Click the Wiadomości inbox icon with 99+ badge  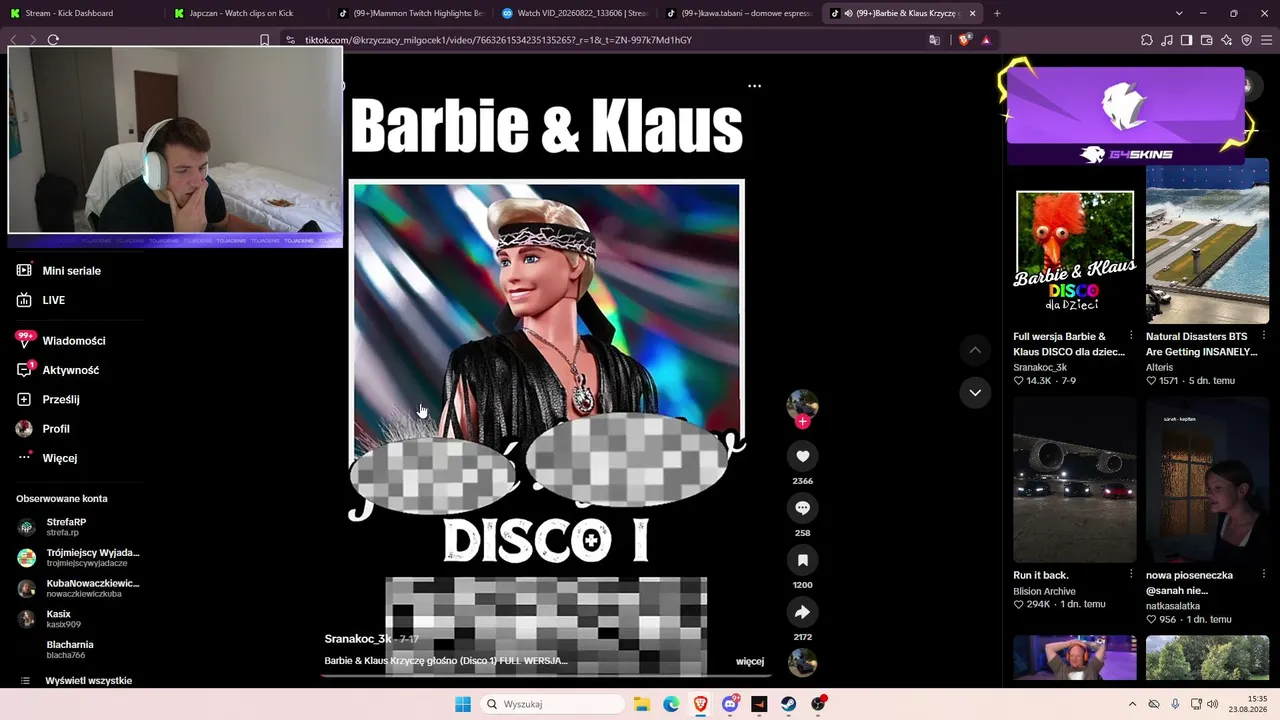pos(24,340)
